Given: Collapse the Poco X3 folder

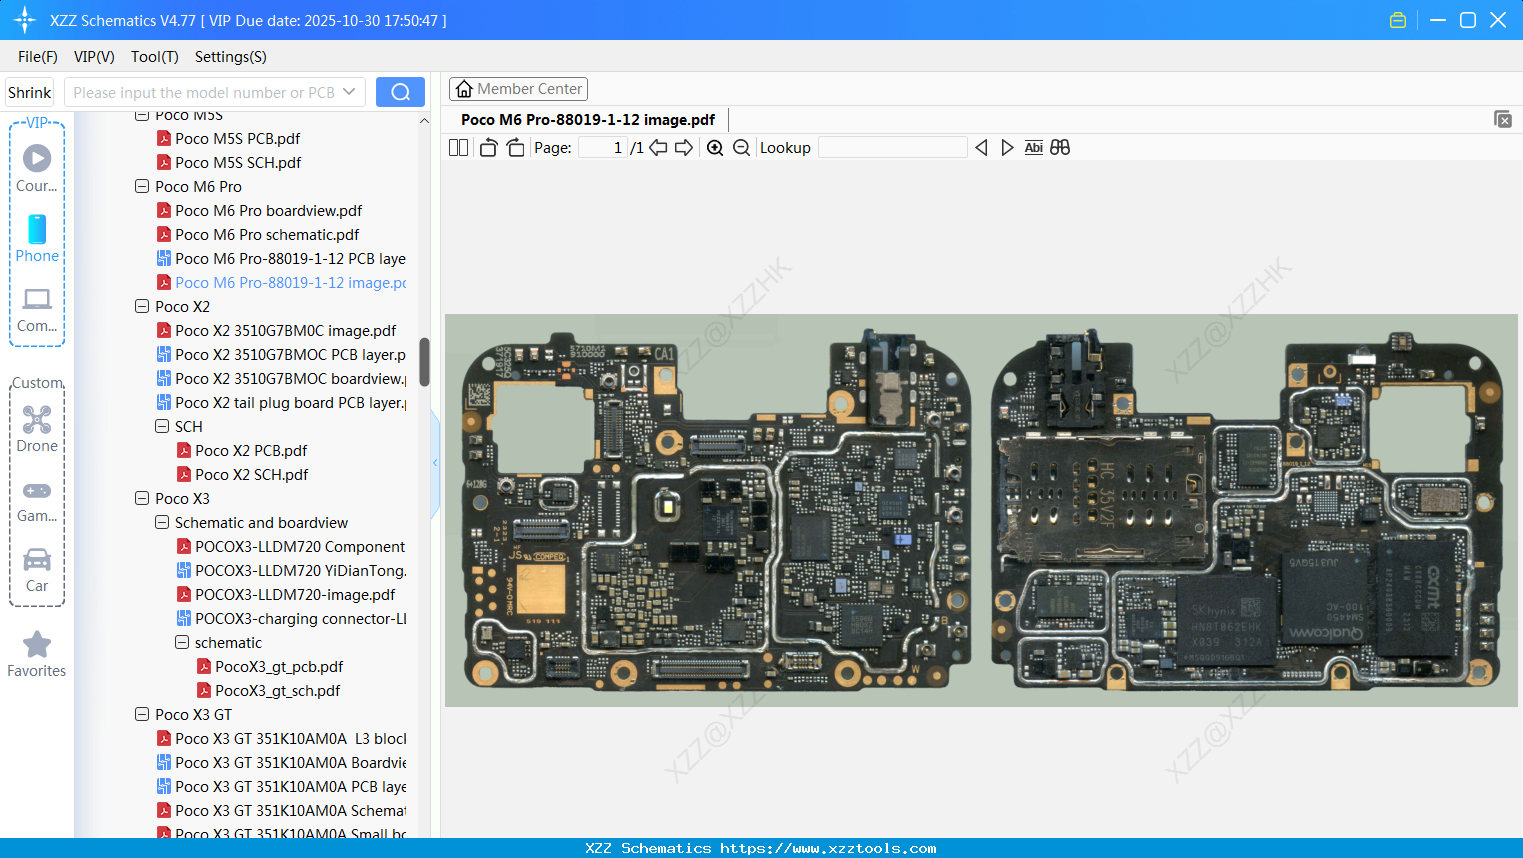Looking at the screenshot, I should pyautogui.click(x=142, y=498).
